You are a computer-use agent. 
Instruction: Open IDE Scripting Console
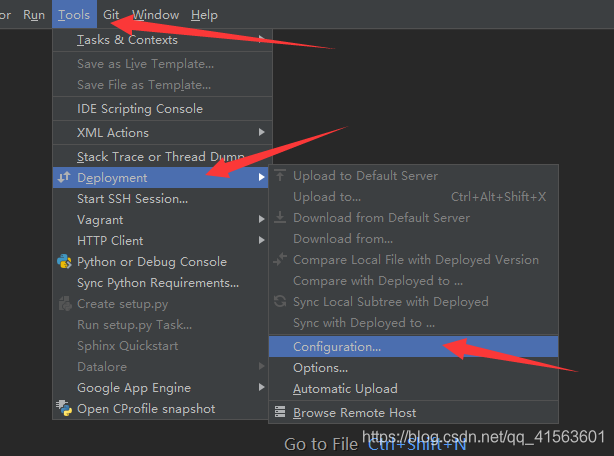(x=163, y=109)
